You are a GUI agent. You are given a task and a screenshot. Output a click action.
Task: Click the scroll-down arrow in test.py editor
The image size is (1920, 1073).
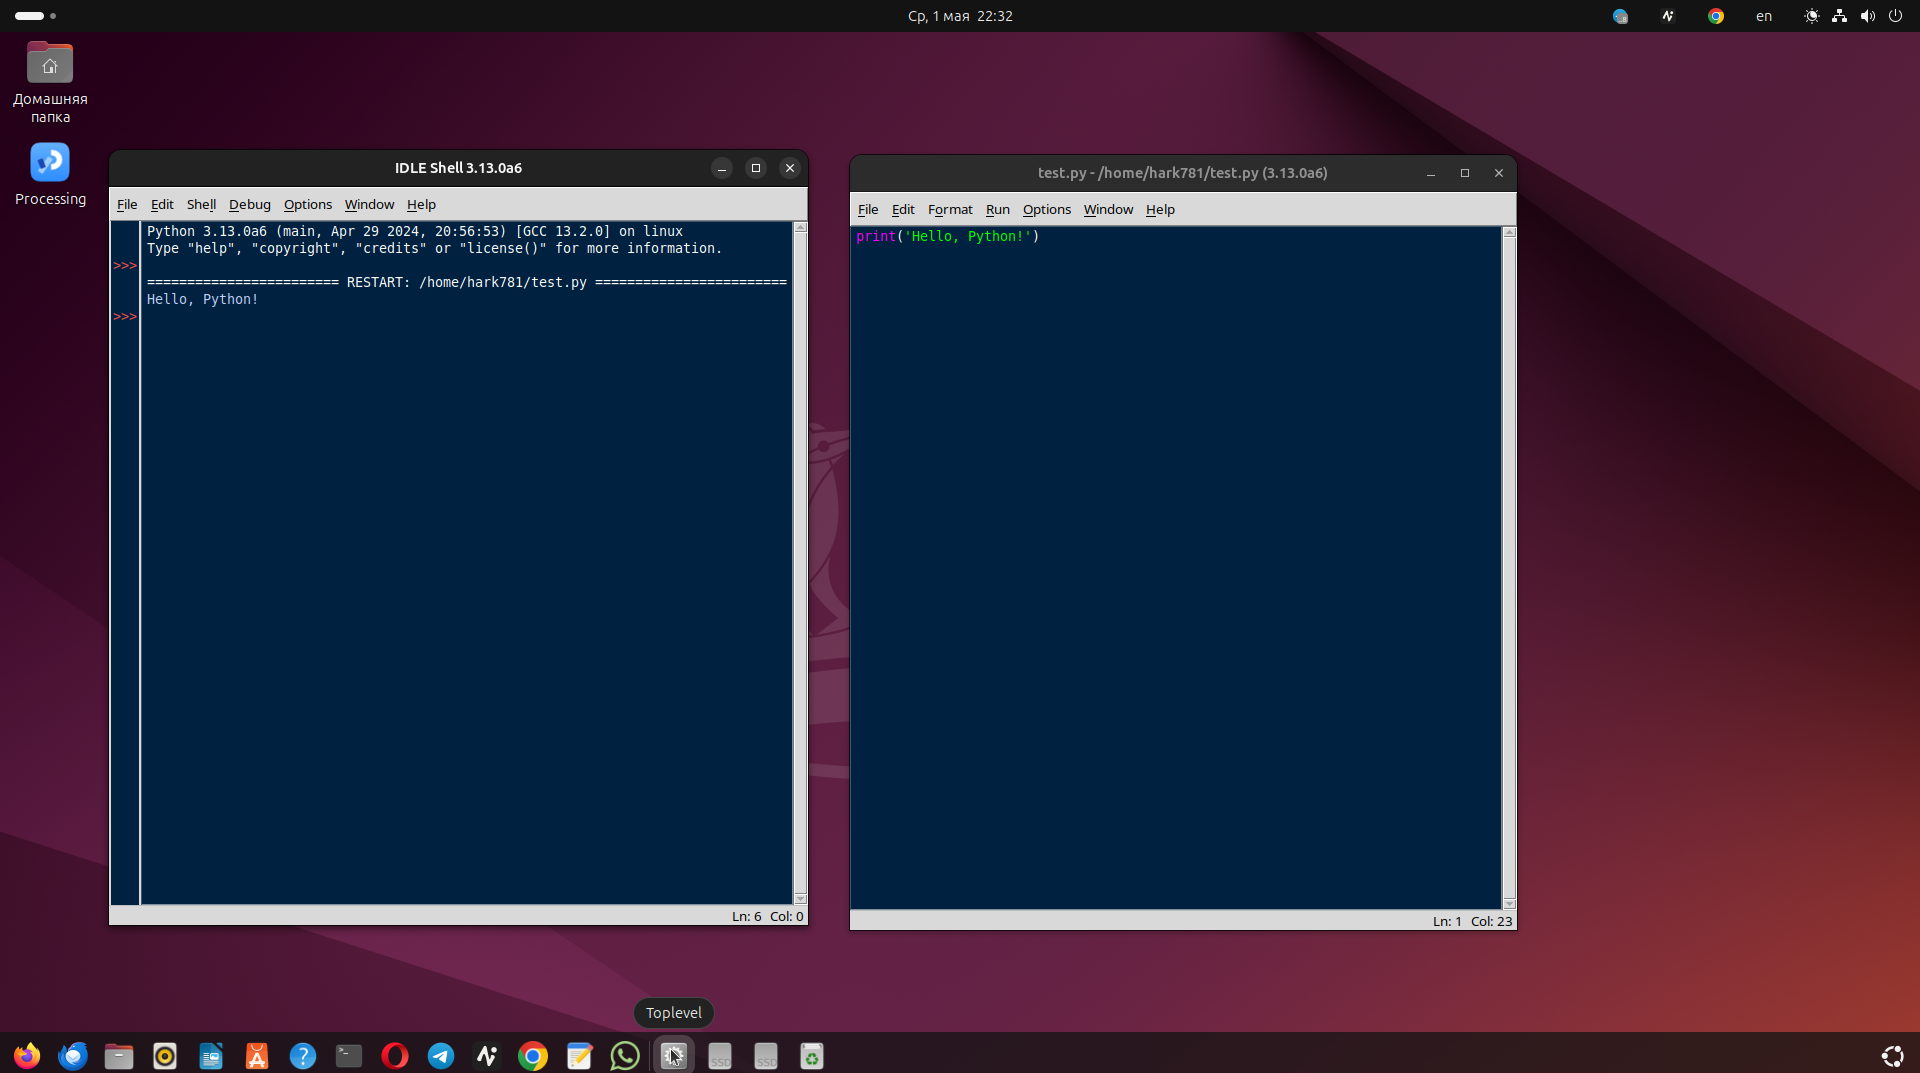[x=1509, y=903]
